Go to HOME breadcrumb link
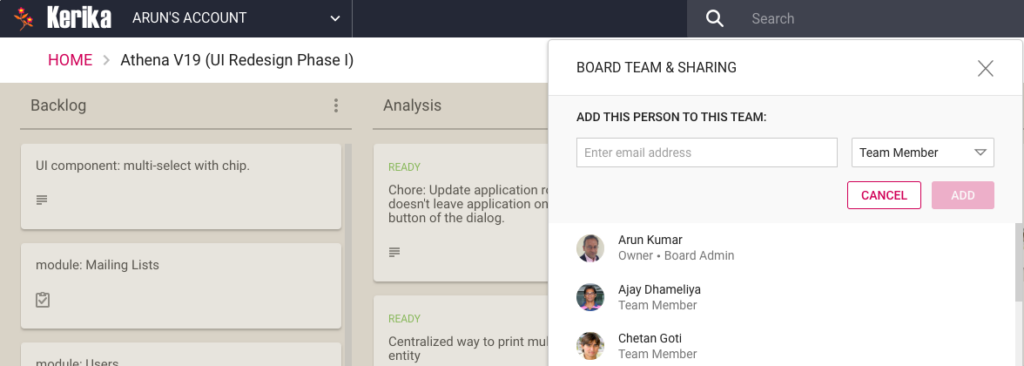 [70, 60]
